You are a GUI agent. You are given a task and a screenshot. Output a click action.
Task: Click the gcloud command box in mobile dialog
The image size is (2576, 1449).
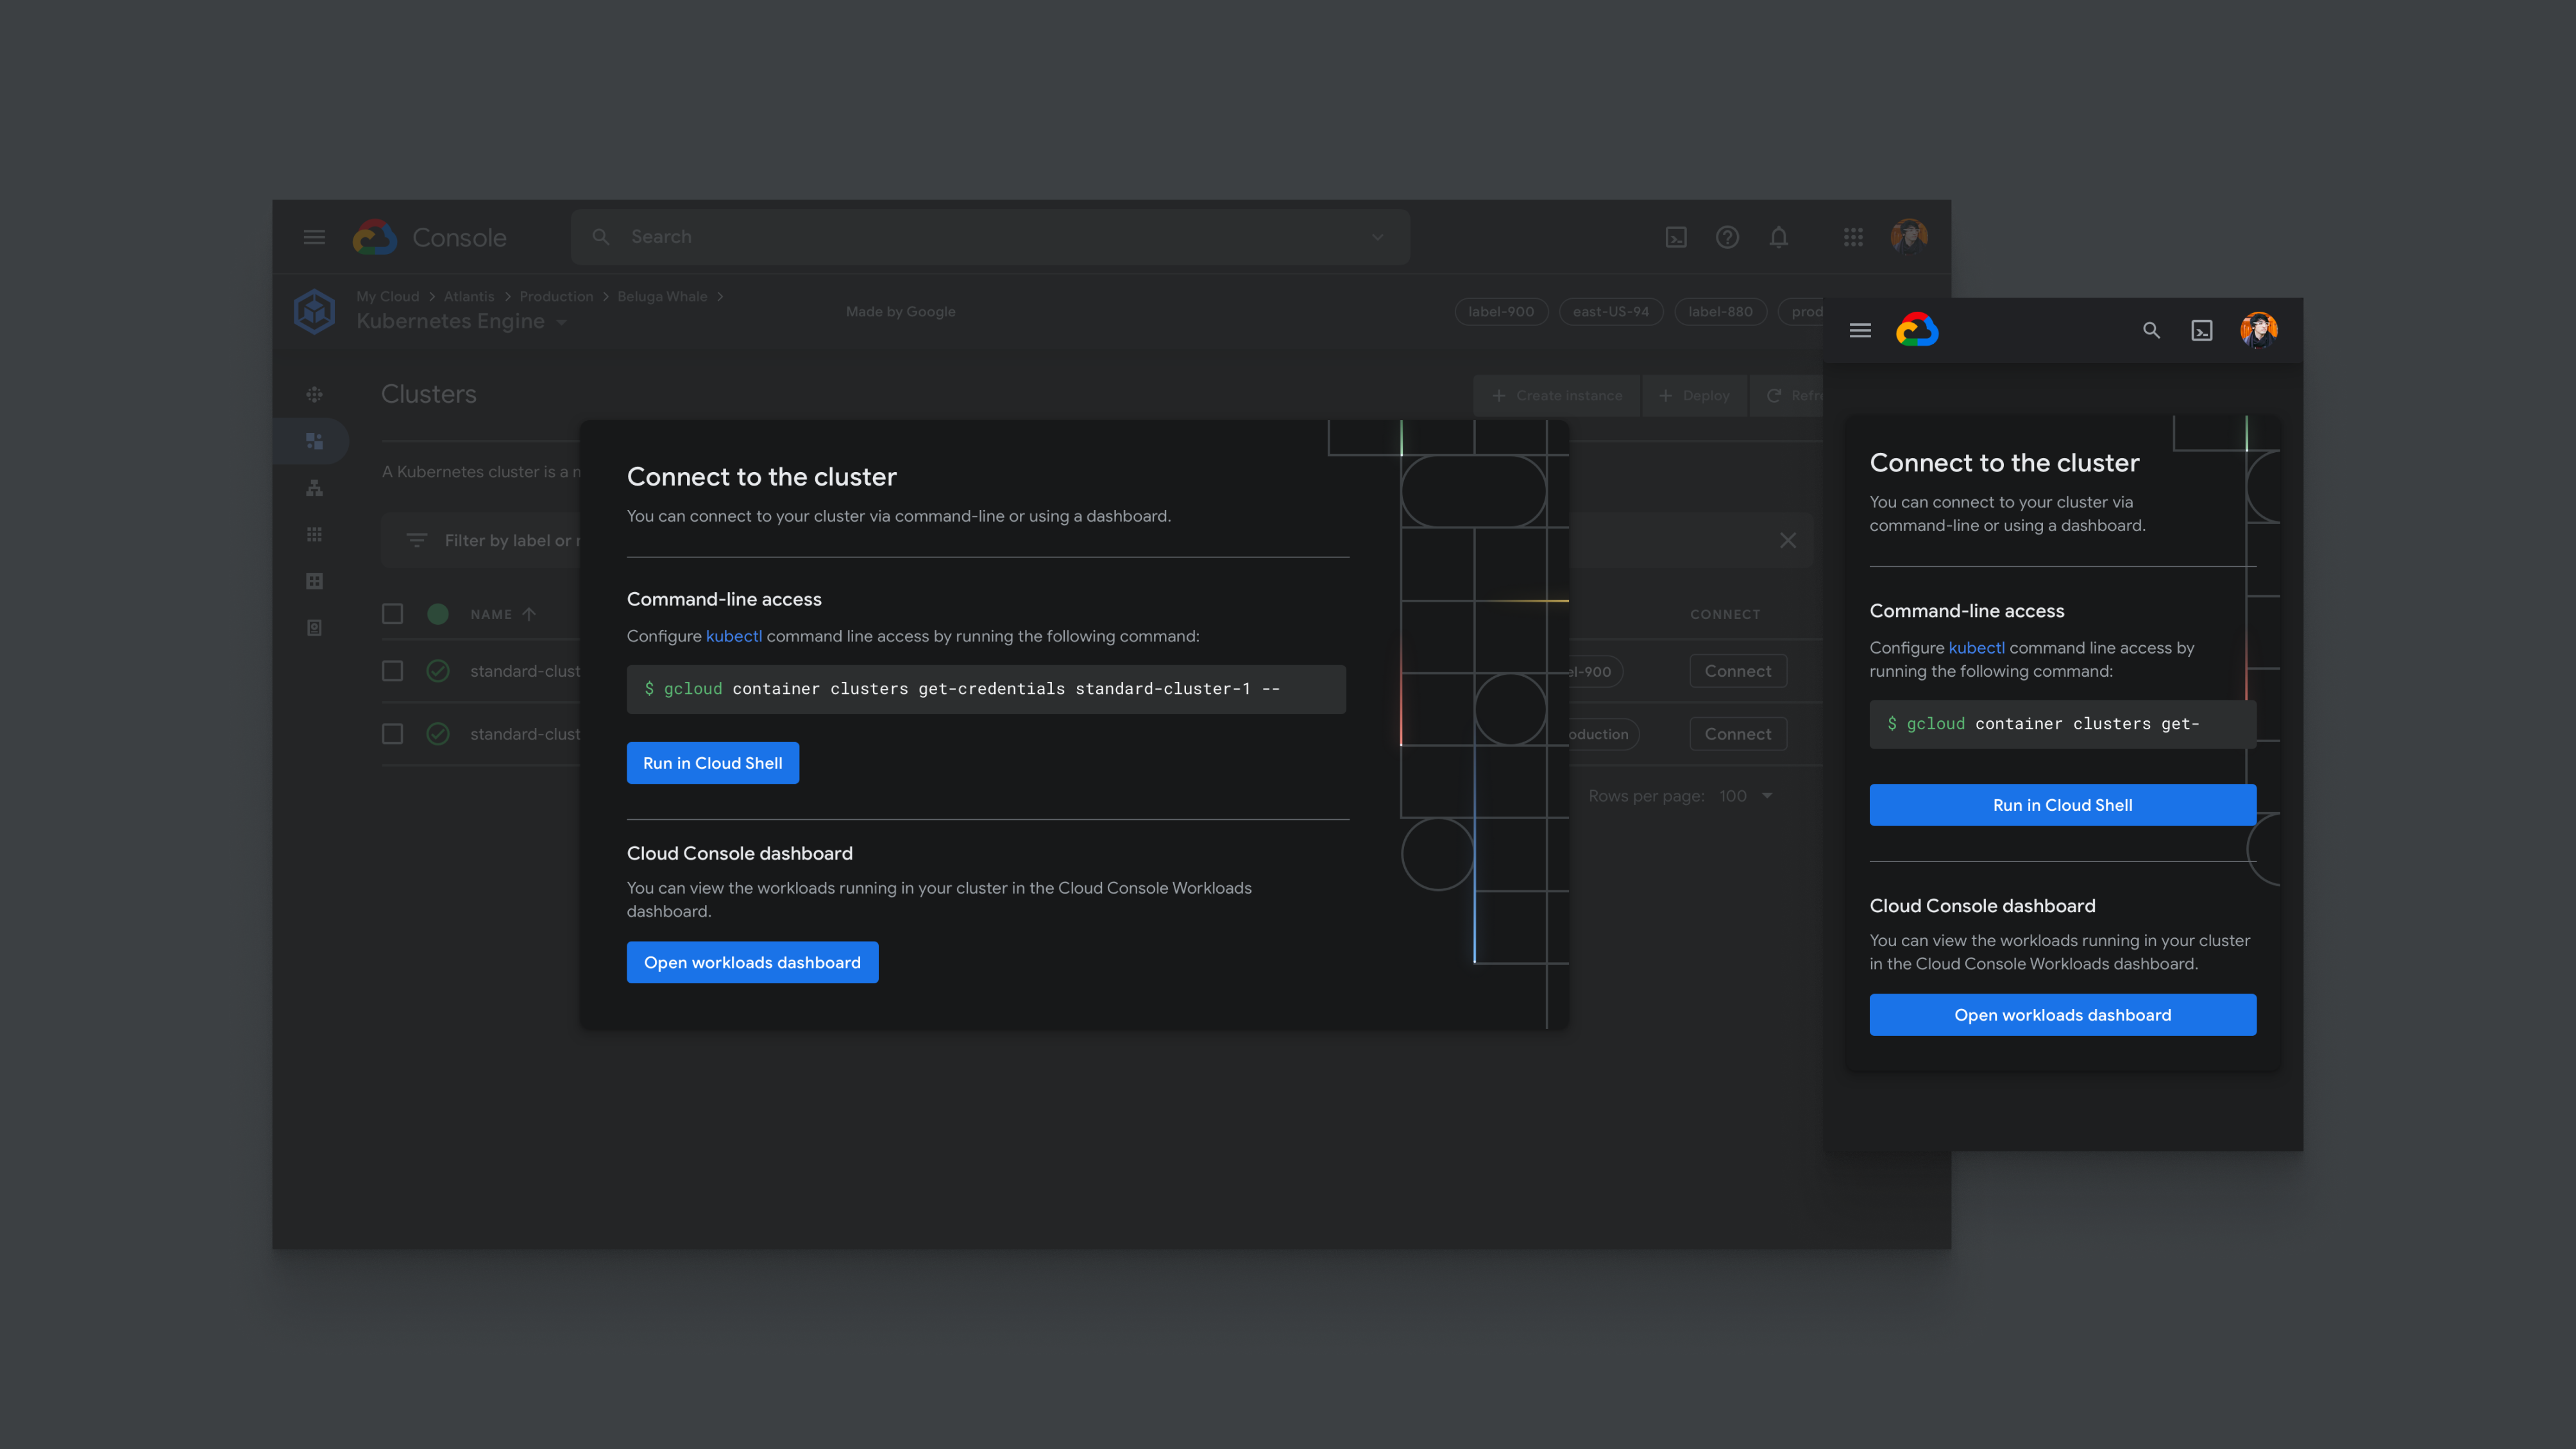click(x=2063, y=724)
